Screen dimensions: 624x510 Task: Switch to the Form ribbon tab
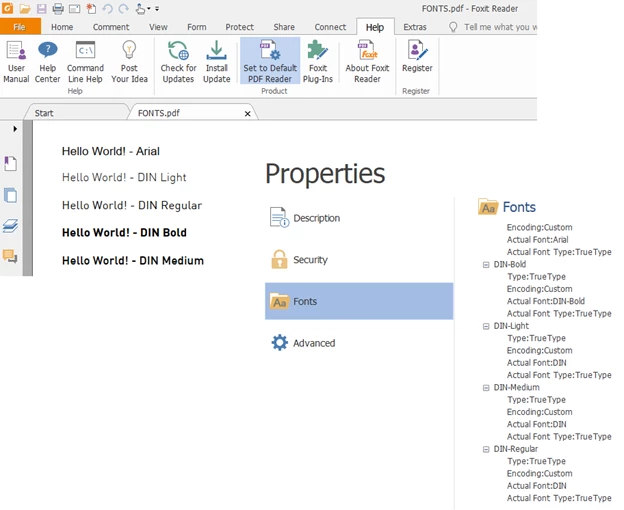coord(197,27)
